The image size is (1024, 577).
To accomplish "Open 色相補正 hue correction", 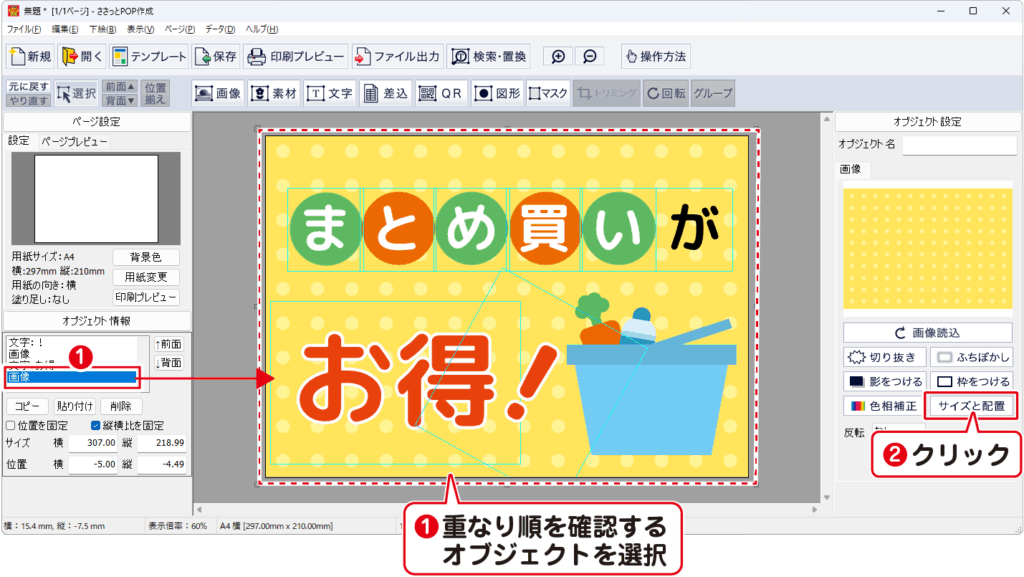I will [x=884, y=406].
